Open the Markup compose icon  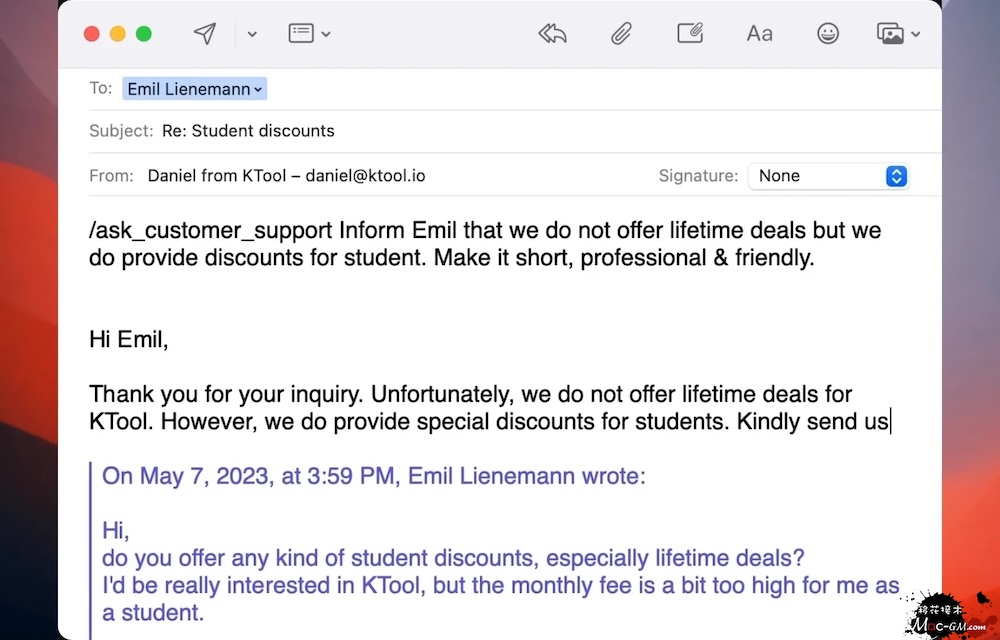(x=690, y=34)
